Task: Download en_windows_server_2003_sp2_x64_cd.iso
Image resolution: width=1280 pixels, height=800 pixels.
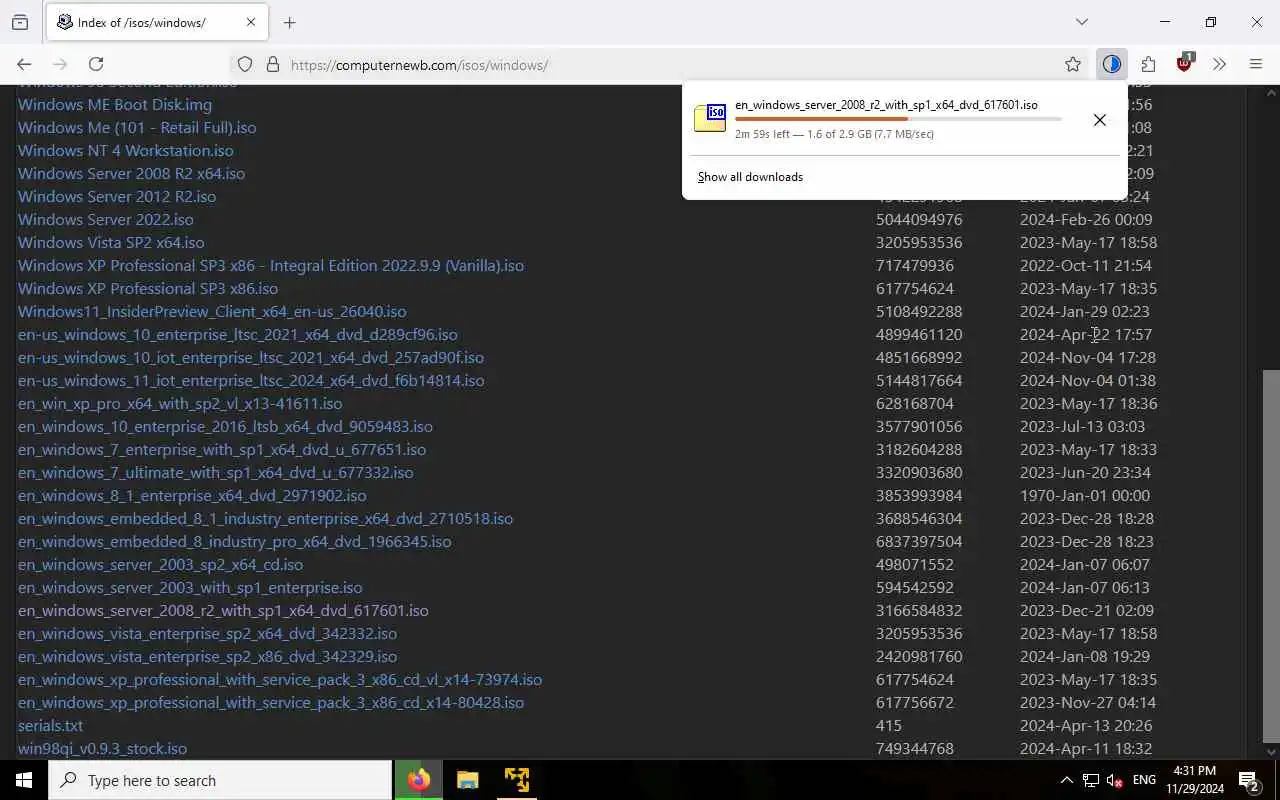Action: pyautogui.click(x=160, y=564)
